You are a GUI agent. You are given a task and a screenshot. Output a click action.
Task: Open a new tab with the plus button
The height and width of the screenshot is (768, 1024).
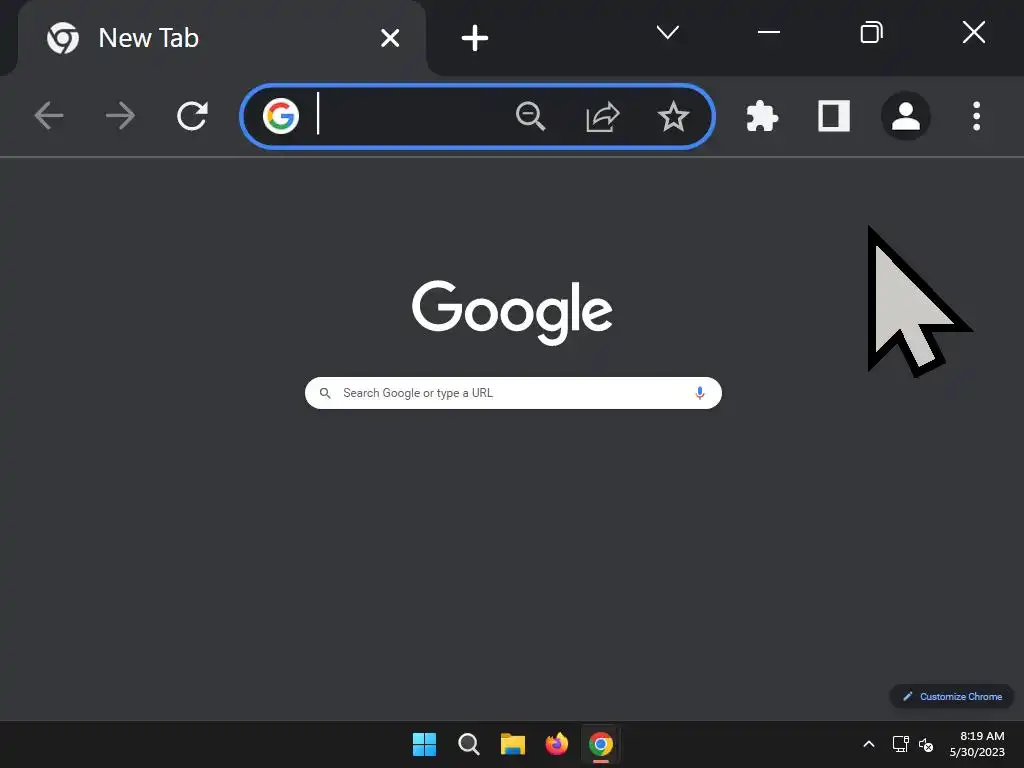[475, 38]
